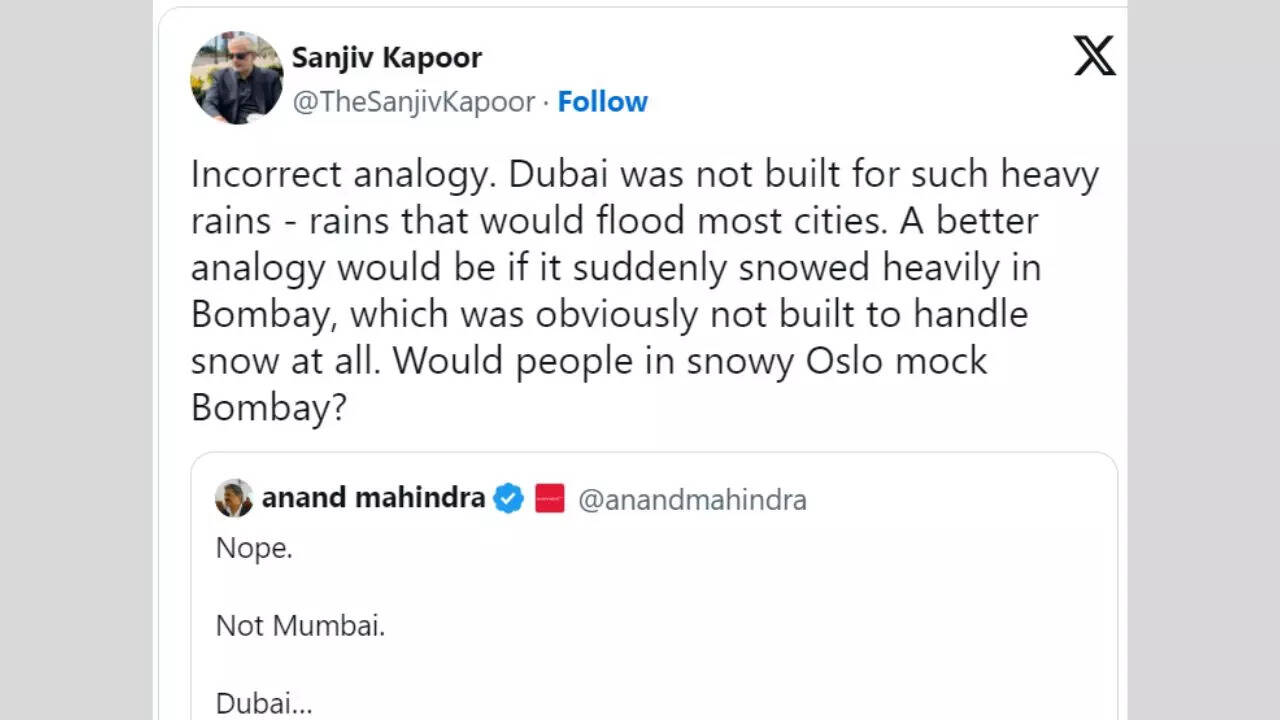Click the blue verified checkmark badge

[x=509, y=498]
